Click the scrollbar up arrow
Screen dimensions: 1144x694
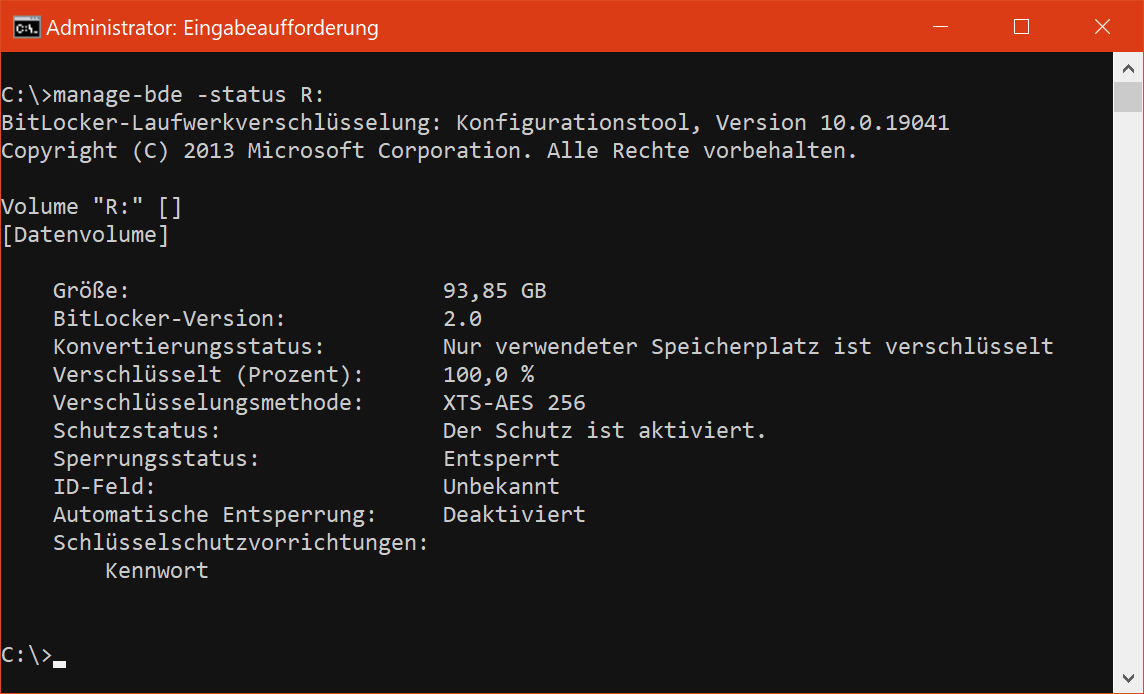(x=1128, y=69)
